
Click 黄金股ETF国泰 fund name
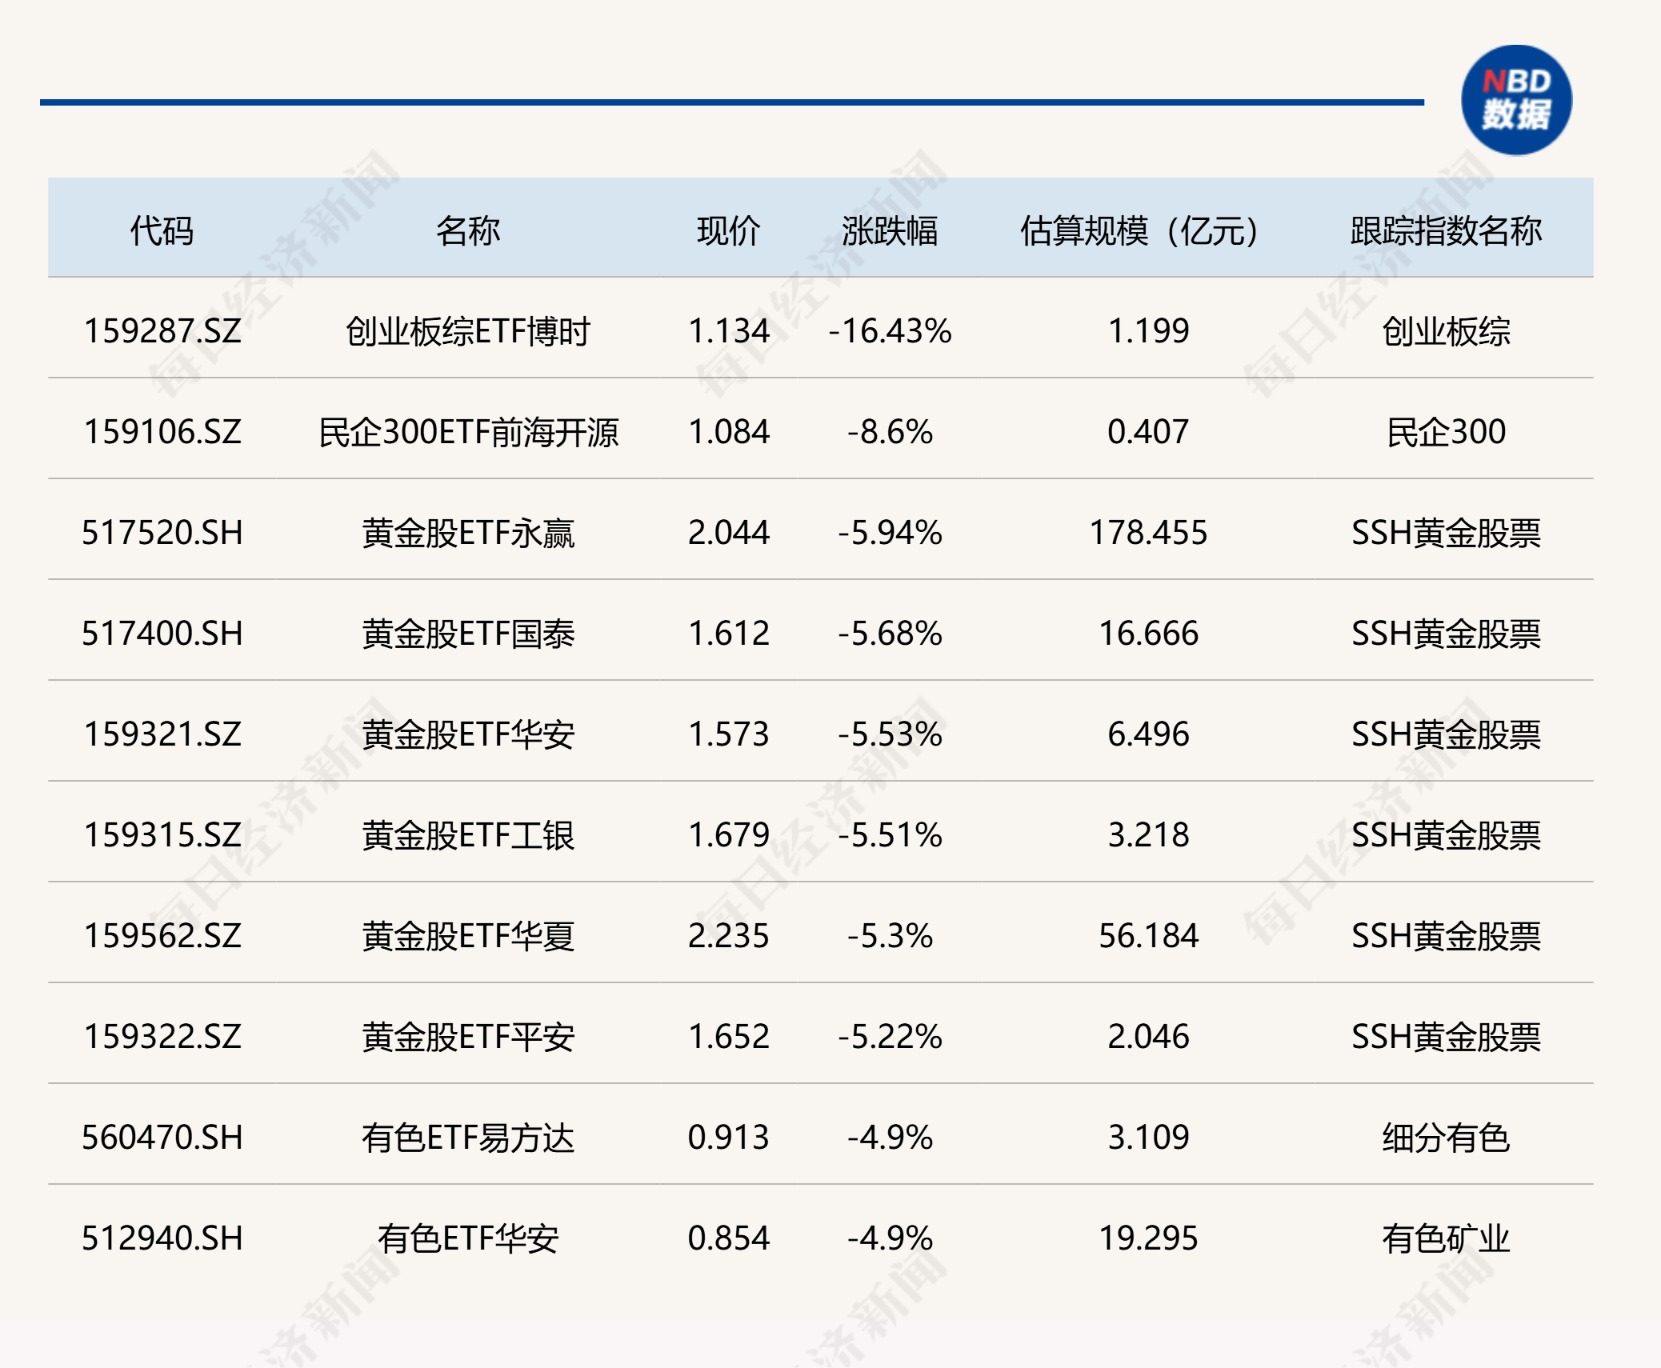[468, 634]
